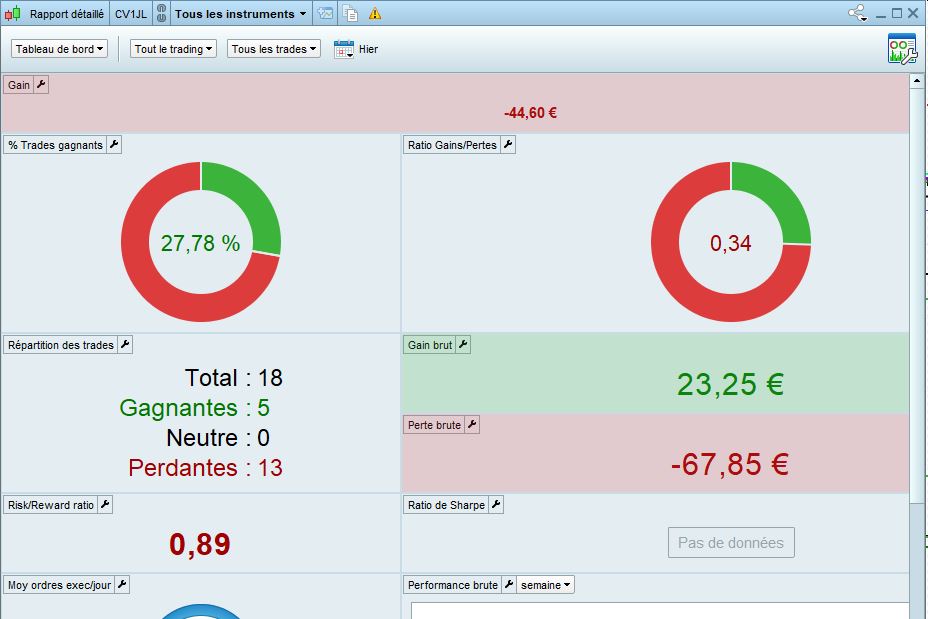Click the chart snapshot icon in title bar
The image size is (928, 619).
325,13
